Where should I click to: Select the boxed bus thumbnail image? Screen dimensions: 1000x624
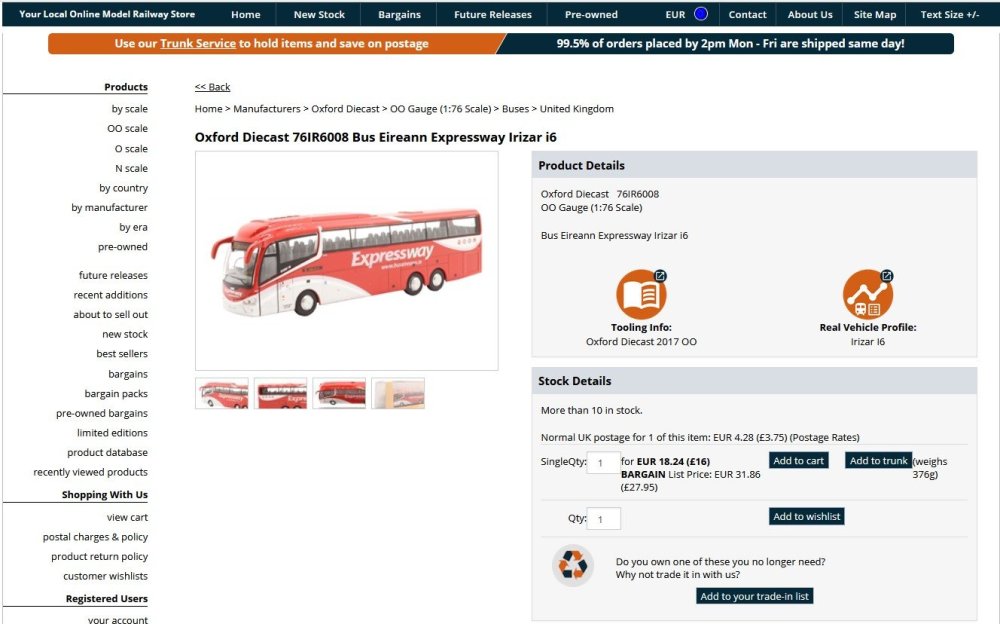point(398,393)
